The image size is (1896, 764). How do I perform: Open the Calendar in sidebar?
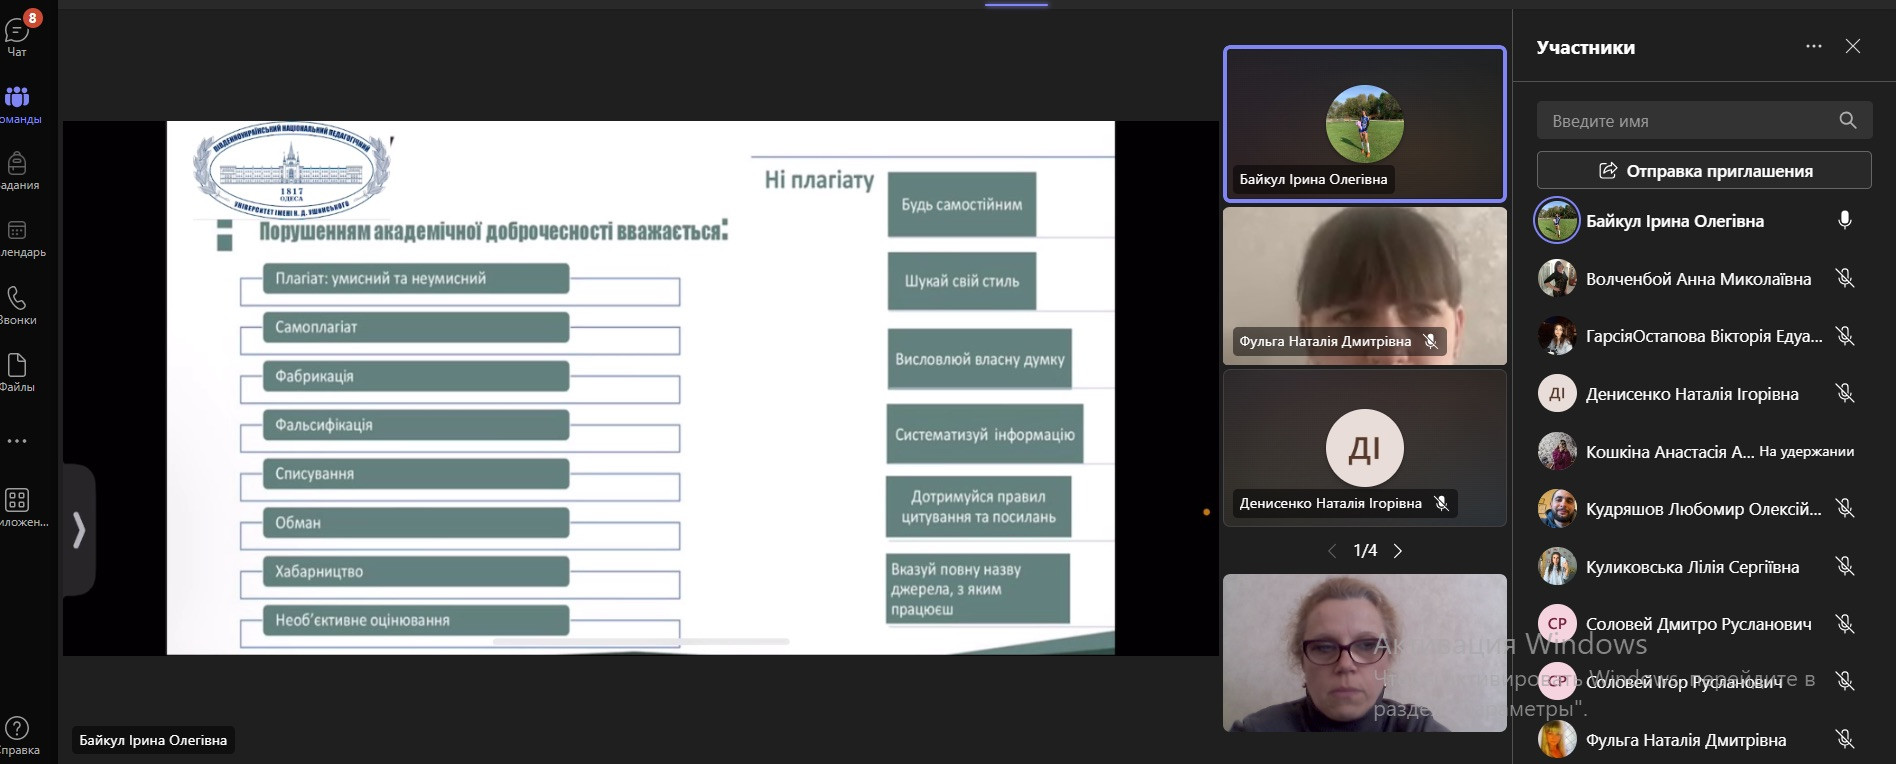[18, 238]
